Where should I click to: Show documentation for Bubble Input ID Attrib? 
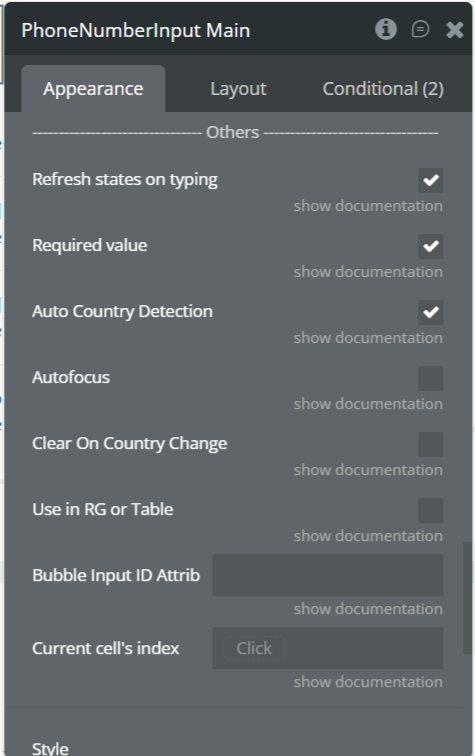tap(368, 609)
